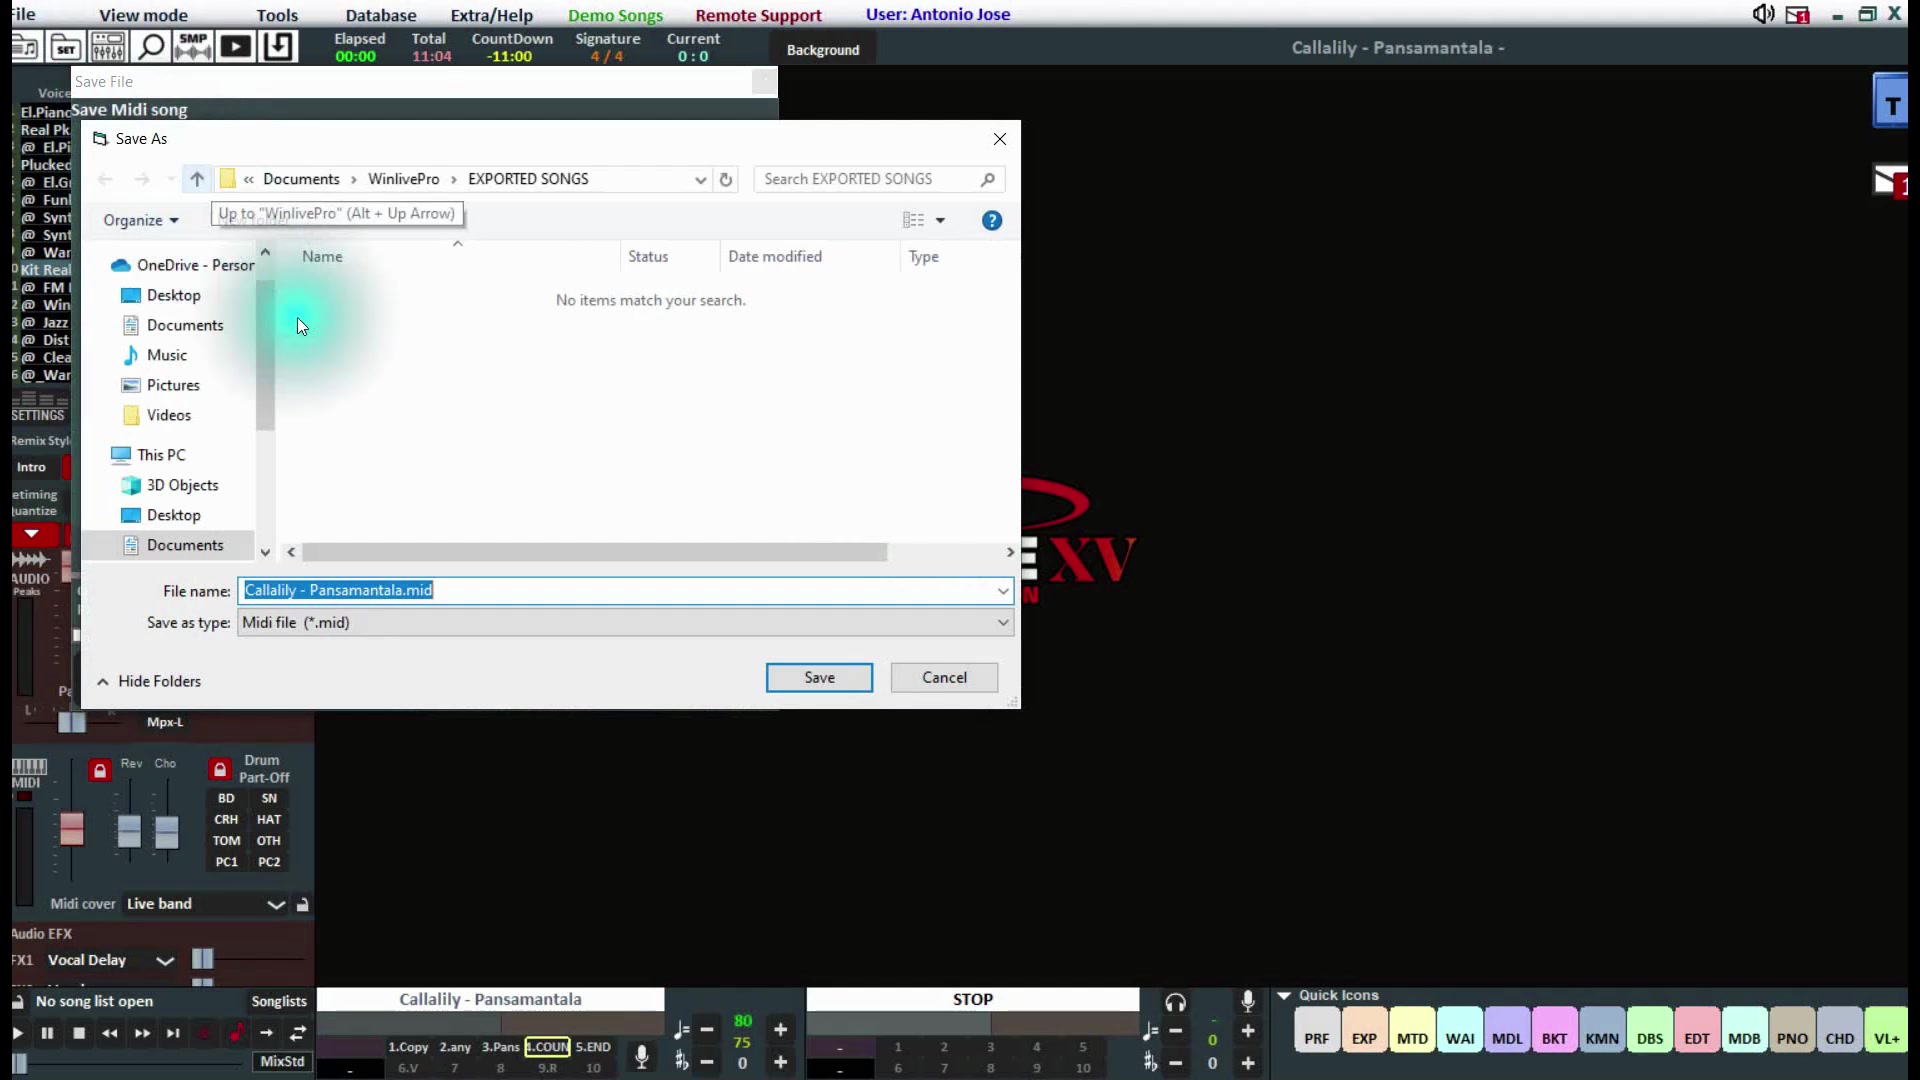
Task: Open the Database menu
Action: [381, 15]
